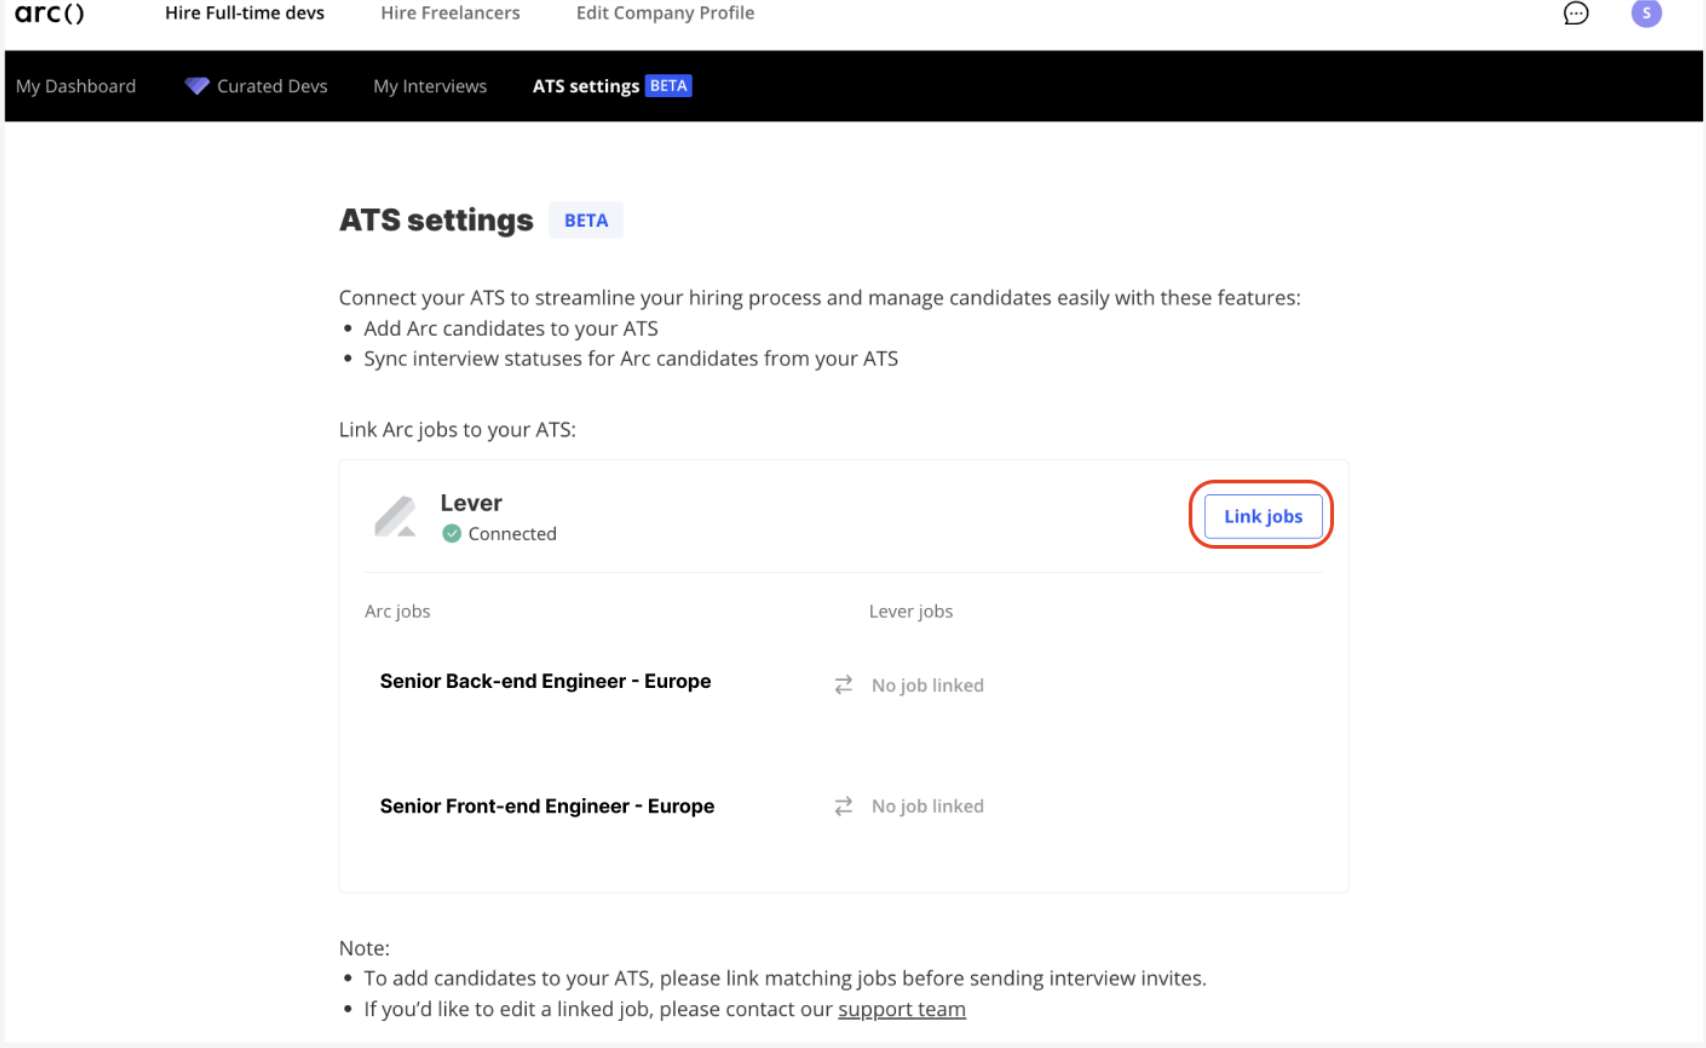Viewport: 1706px width, 1048px height.
Task: Open the No job linked selector for Back-end role
Action: point(926,685)
